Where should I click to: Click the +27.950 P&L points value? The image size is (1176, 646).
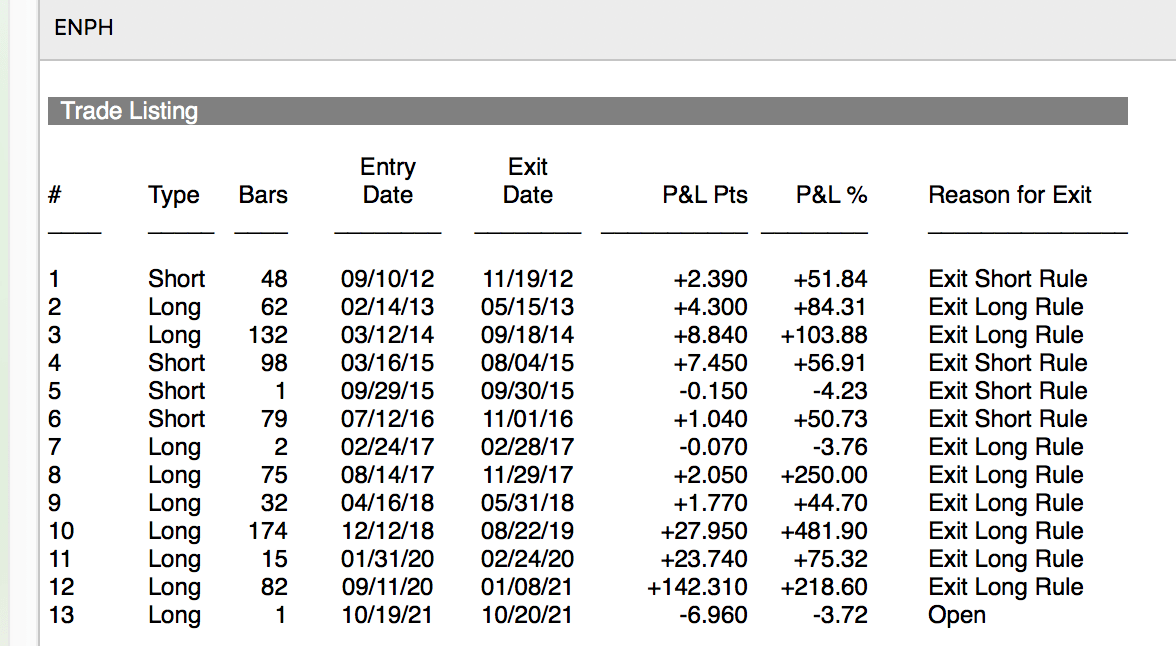[x=704, y=531]
